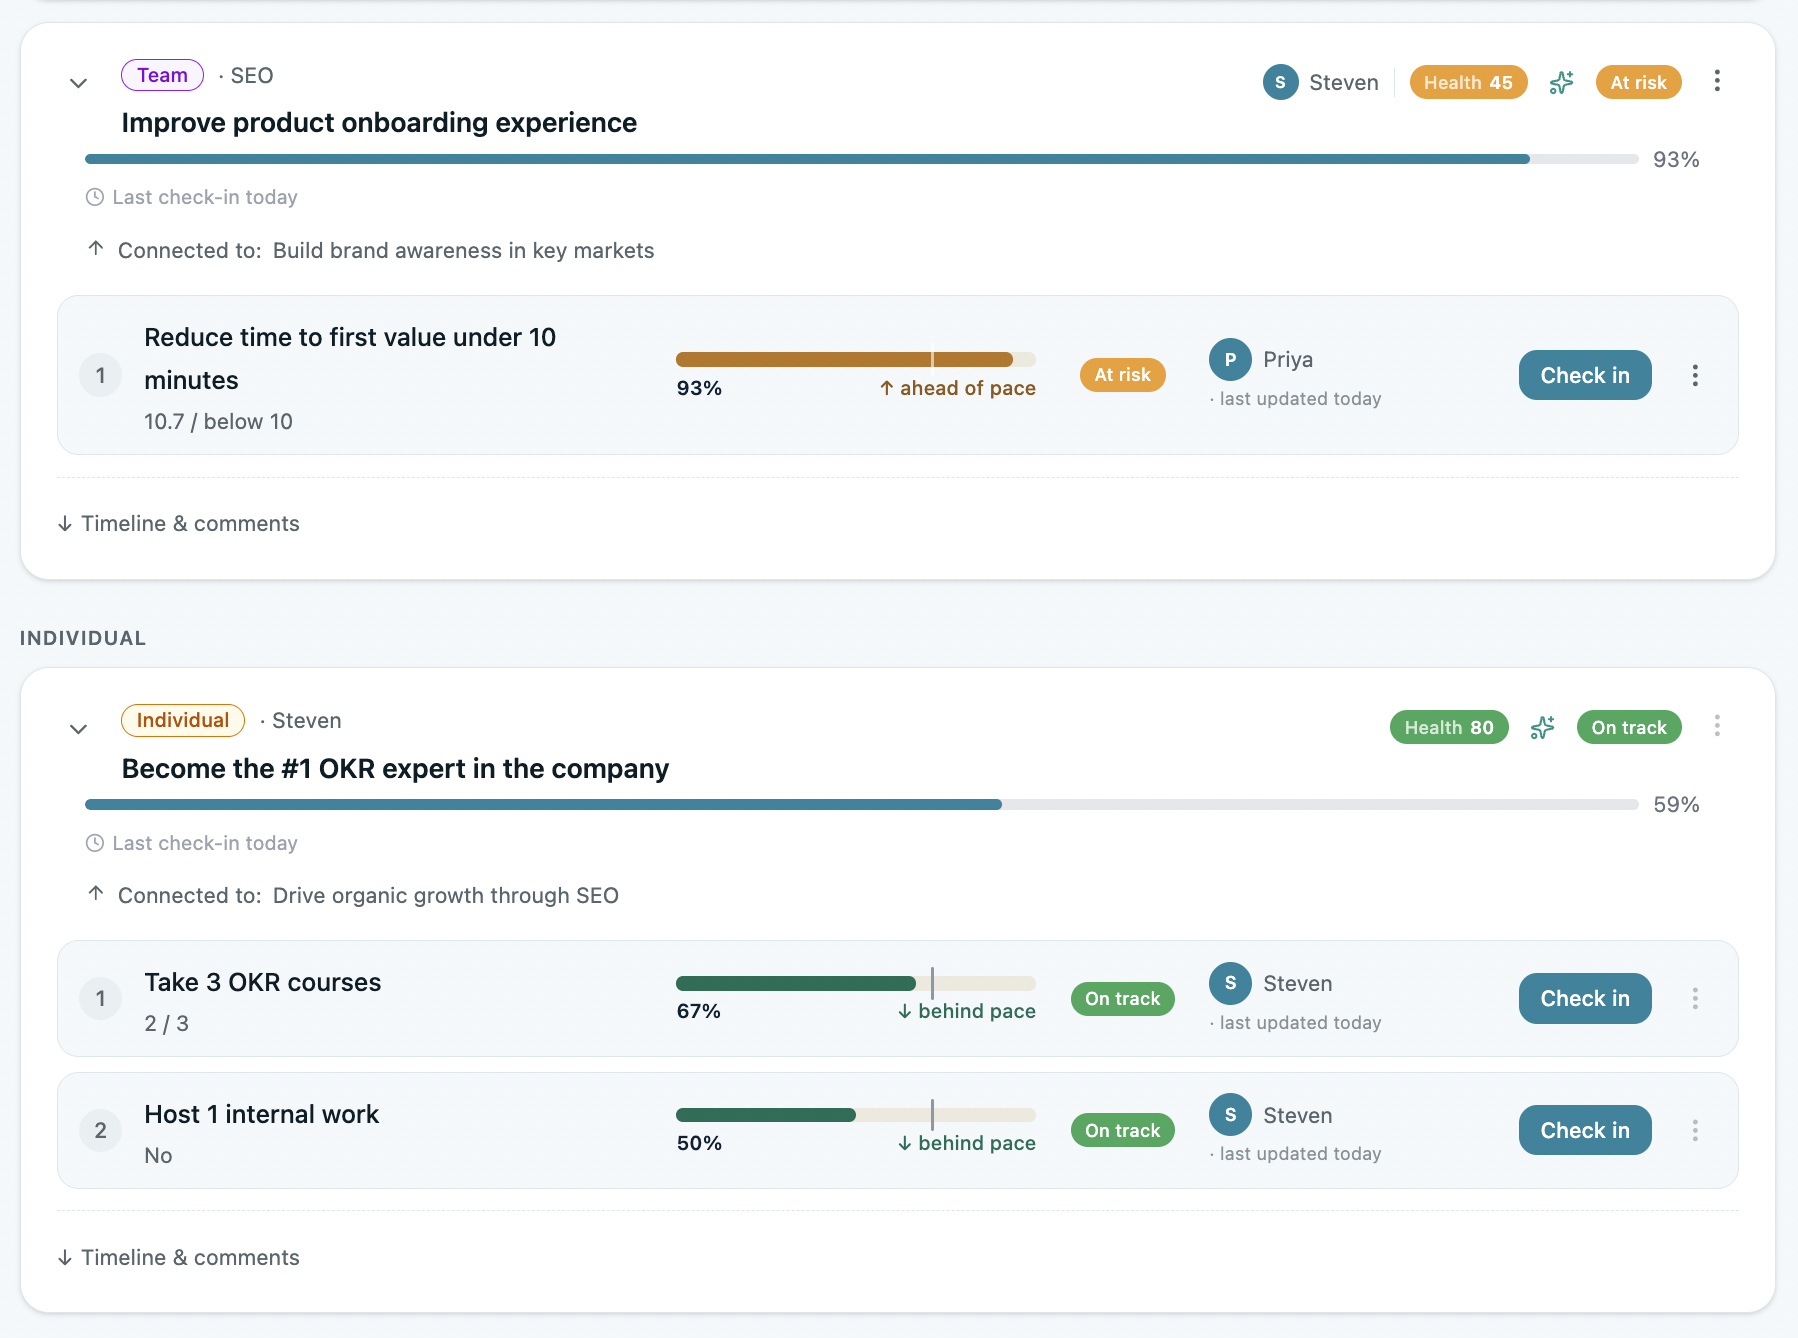Click the AI sparkle icon beside Health 80
1798x1338 pixels.
pyautogui.click(x=1542, y=727)
